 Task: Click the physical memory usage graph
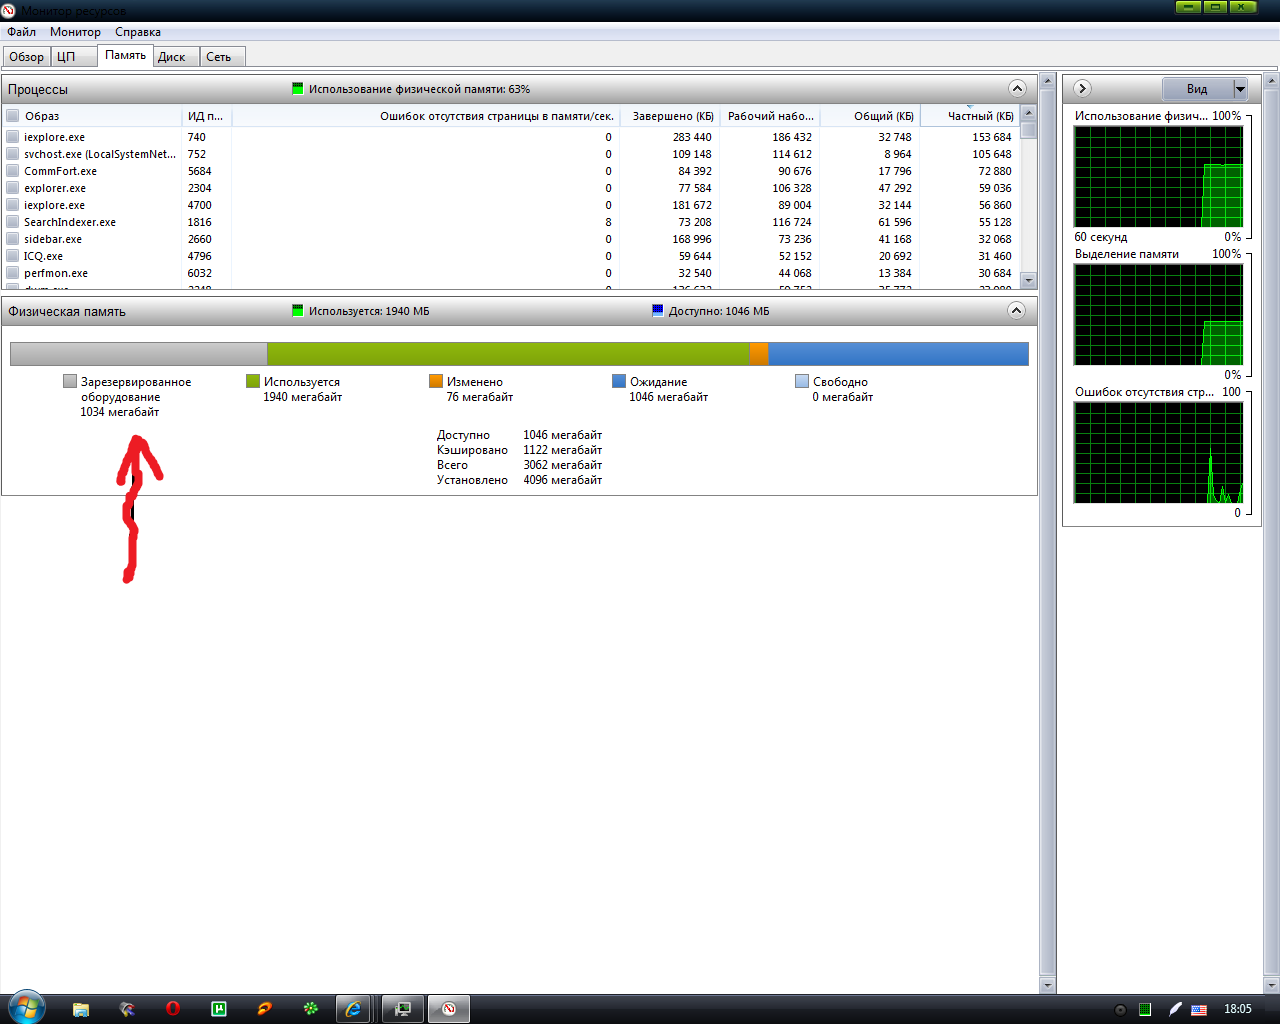click(1158, 177)
